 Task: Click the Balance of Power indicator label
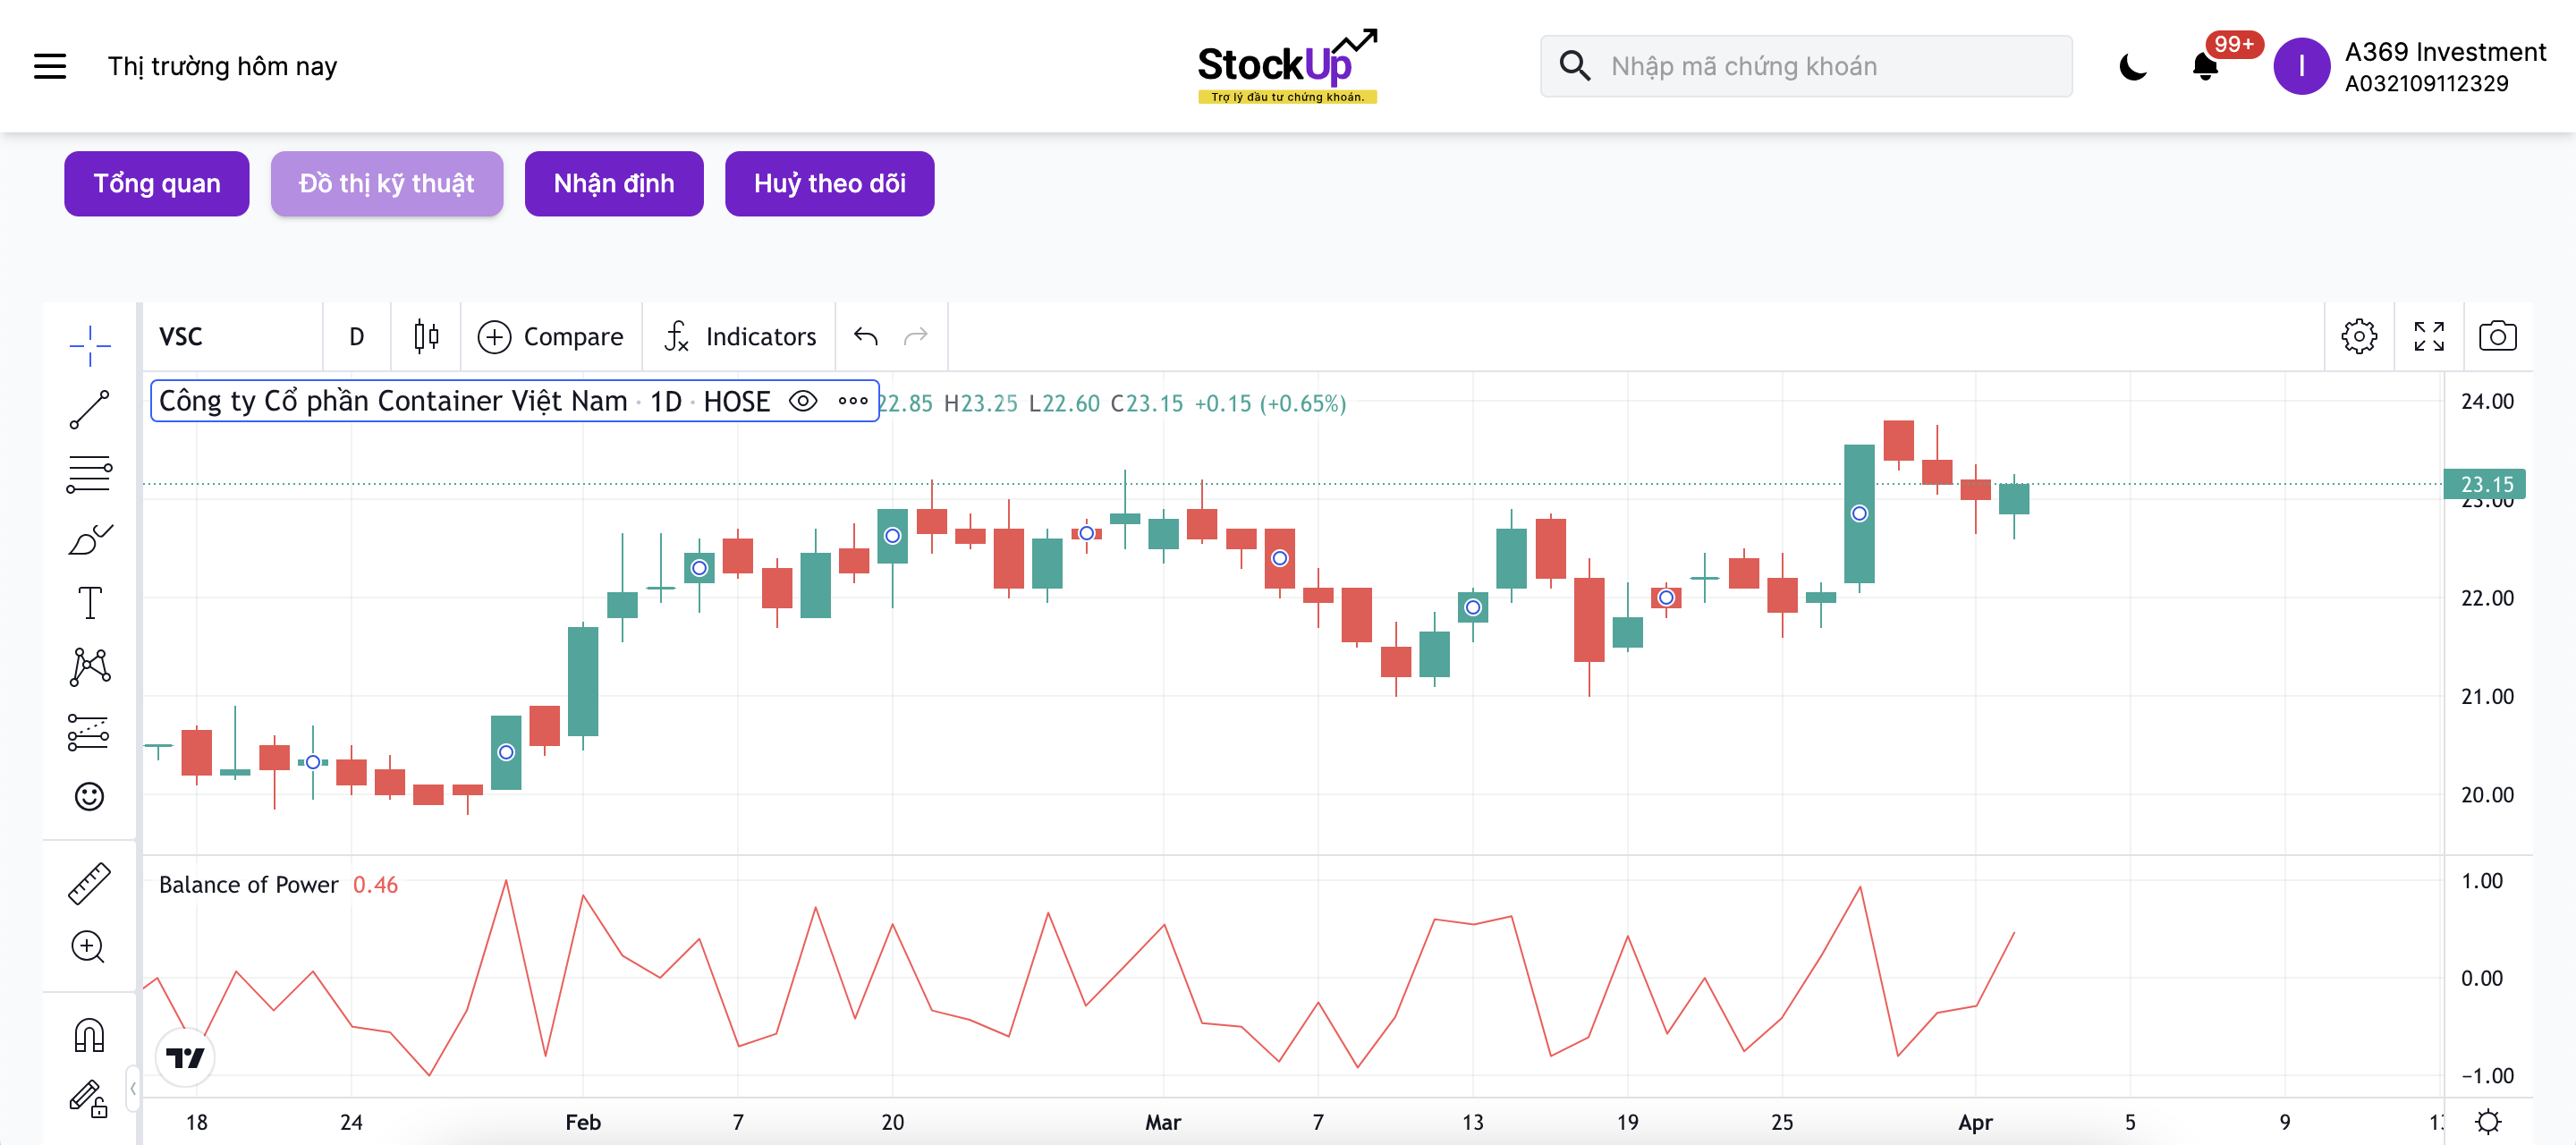pyautogui.click(x=249, y=885)
